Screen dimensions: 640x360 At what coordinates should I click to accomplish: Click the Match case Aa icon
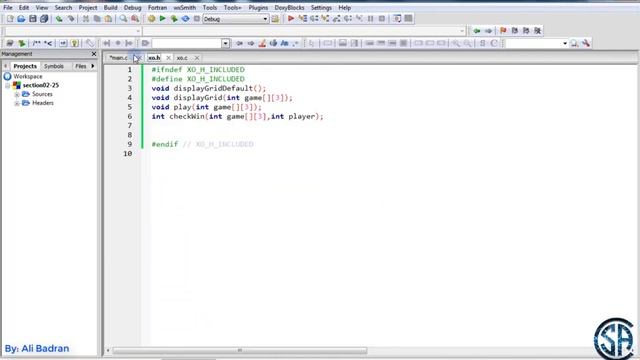pos(284,43)
